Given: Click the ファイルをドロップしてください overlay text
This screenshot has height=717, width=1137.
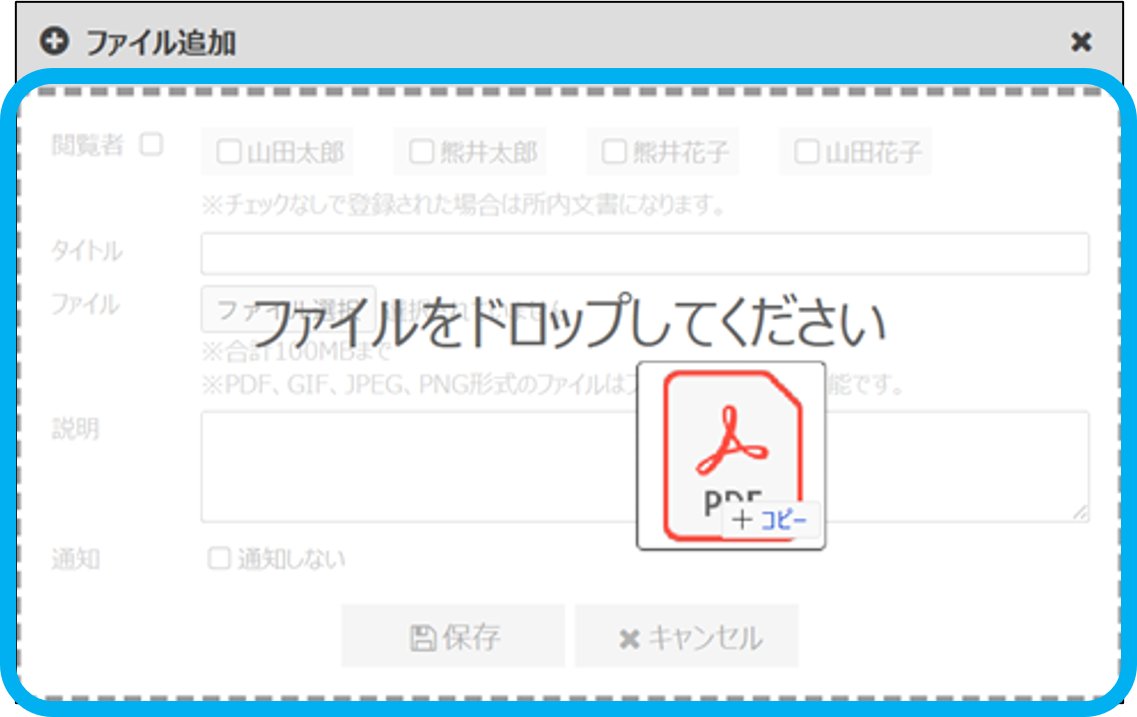Looking at the screenshot, I should pos(568,322).
